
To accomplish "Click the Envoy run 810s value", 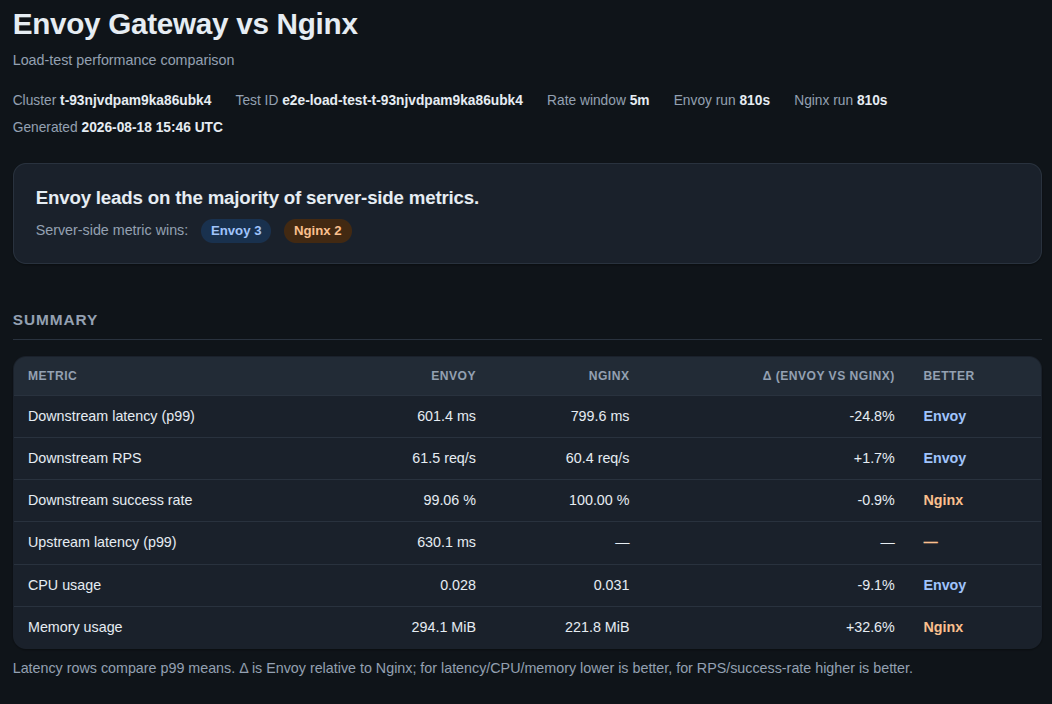I will coord(755,101).
